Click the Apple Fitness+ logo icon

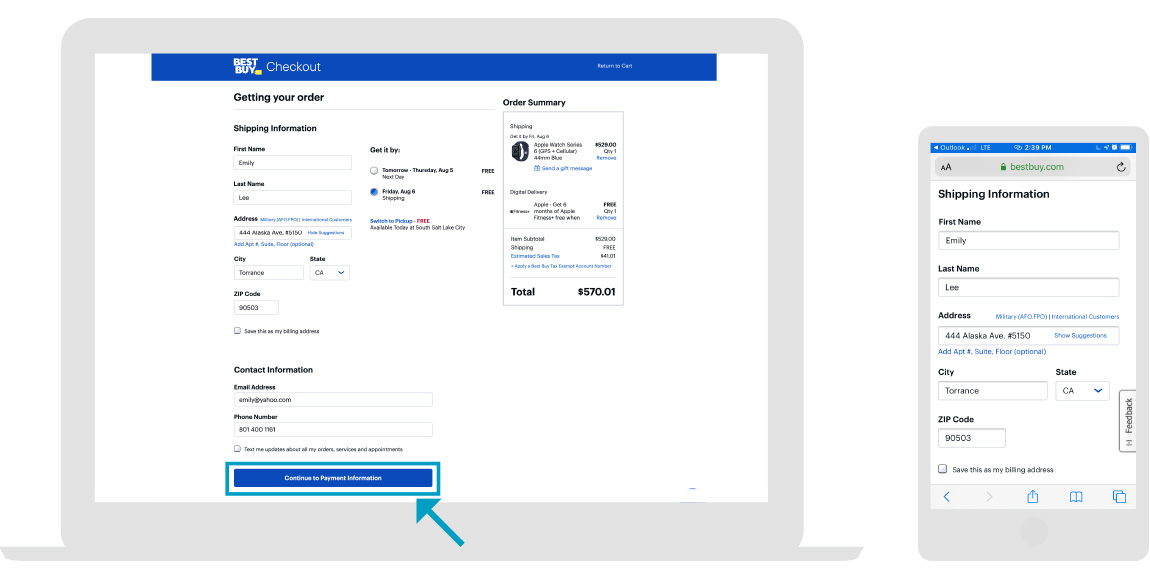(x=520, y=211)
